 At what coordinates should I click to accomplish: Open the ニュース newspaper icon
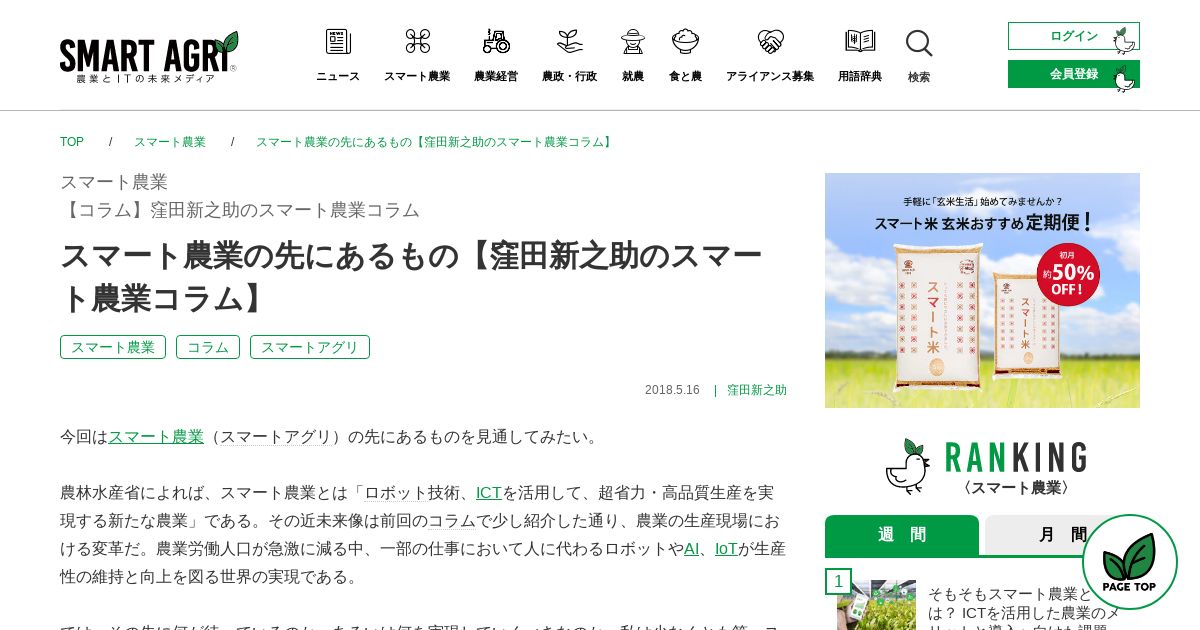pos(338,42)
